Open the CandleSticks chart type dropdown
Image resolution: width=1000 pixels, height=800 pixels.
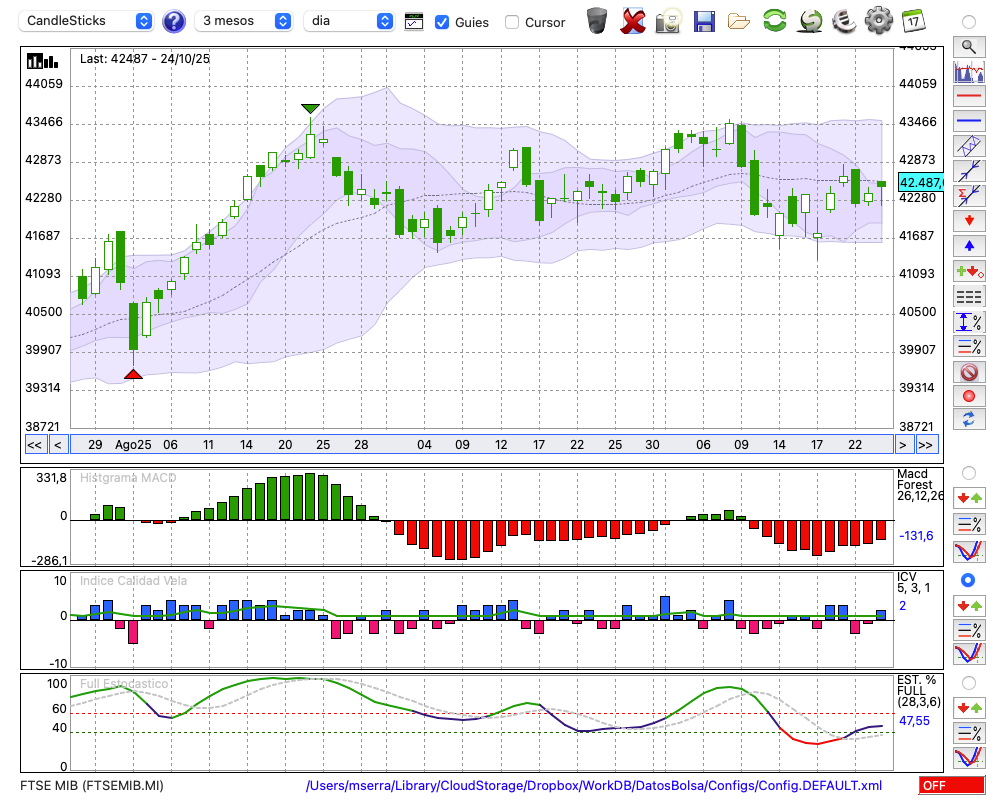pyautogui.click(x=88, y=21)
